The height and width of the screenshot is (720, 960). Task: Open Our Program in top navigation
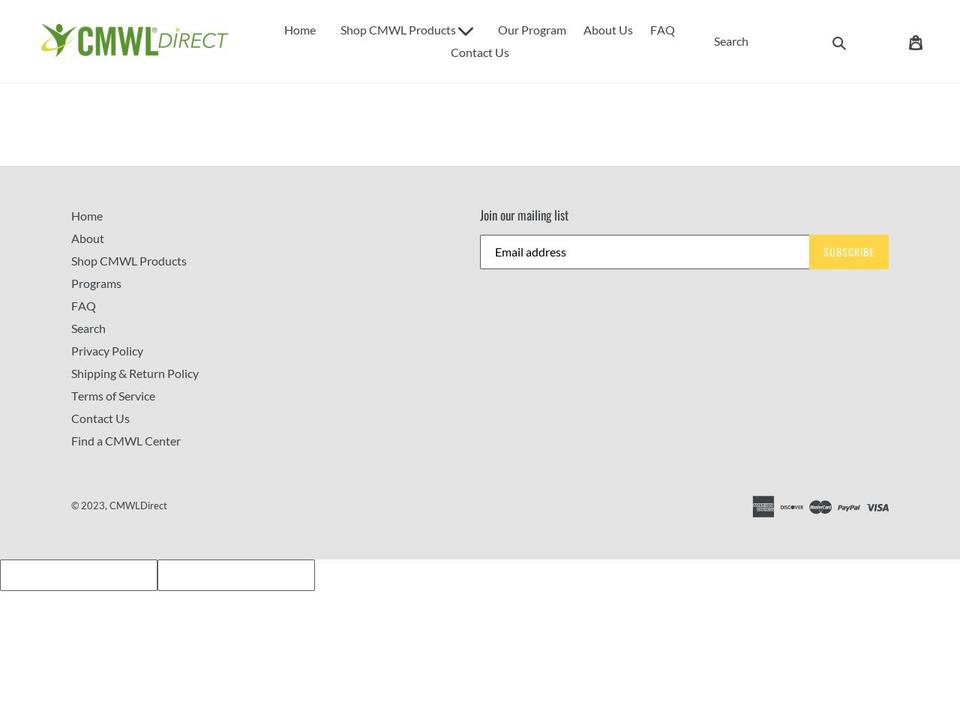pos(532,31)
